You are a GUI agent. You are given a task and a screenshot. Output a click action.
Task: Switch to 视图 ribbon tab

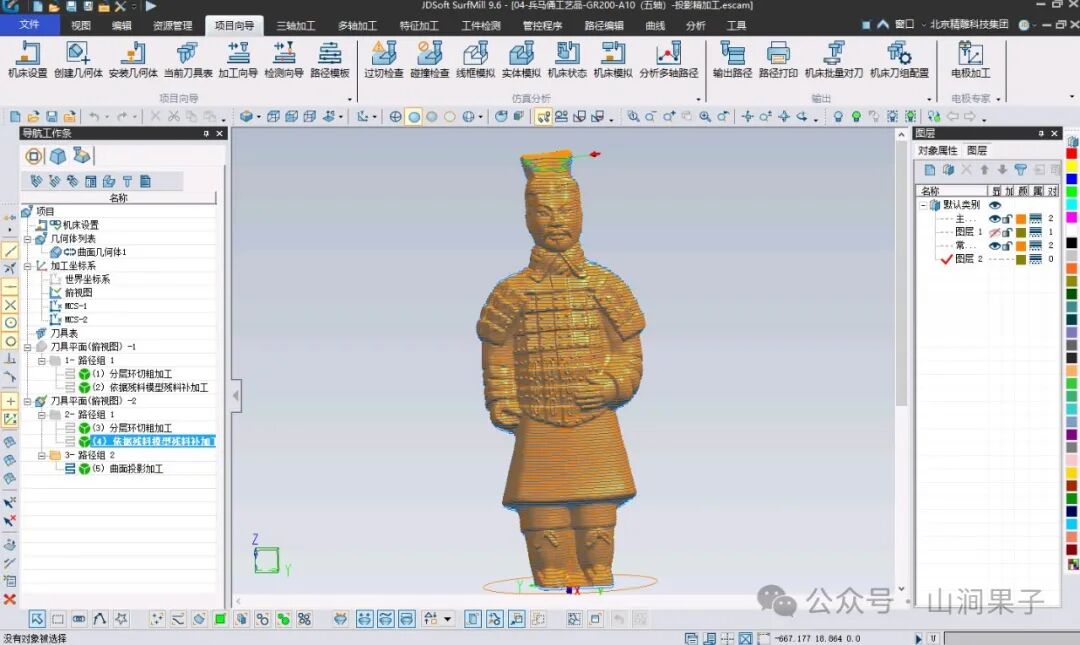coord(81,25)
